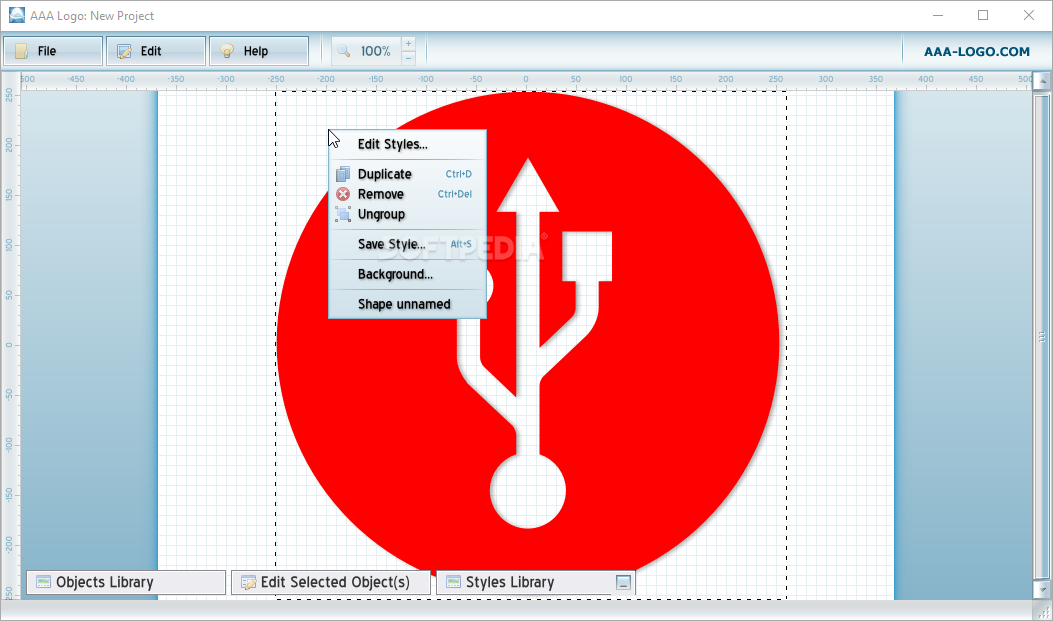Select Remove from the context menu
The image size is (1053, 621).
tap(407, 194)
